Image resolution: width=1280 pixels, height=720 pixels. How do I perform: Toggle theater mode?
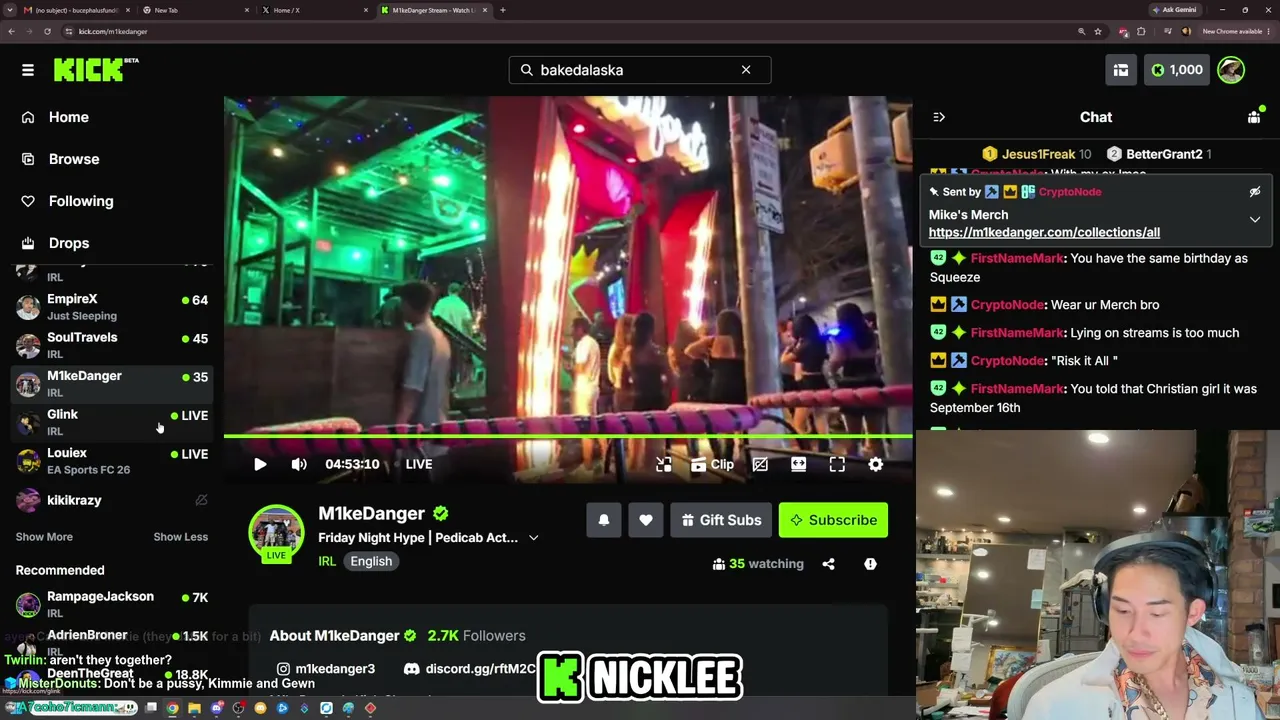(x=798, y=464)
